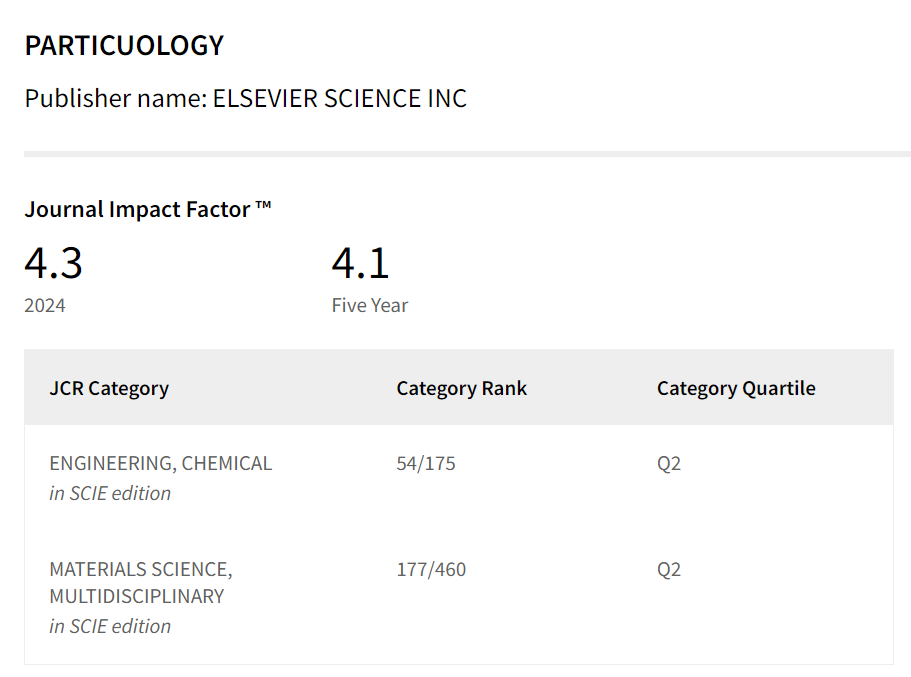The image size is (911, 677).
Task: Click the trademark symbol after Impact Factor
Action: pos(263,205)
